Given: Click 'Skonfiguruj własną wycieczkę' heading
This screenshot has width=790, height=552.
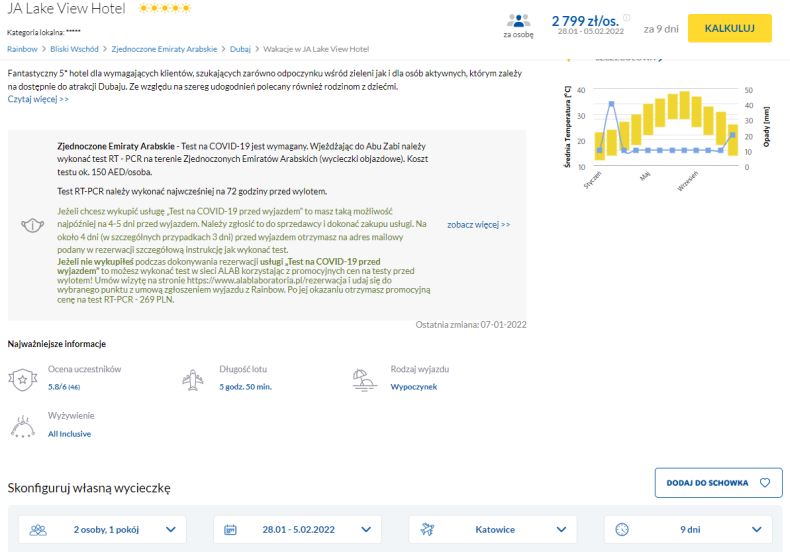Looking at the screenshot, I should coord(89,488).
